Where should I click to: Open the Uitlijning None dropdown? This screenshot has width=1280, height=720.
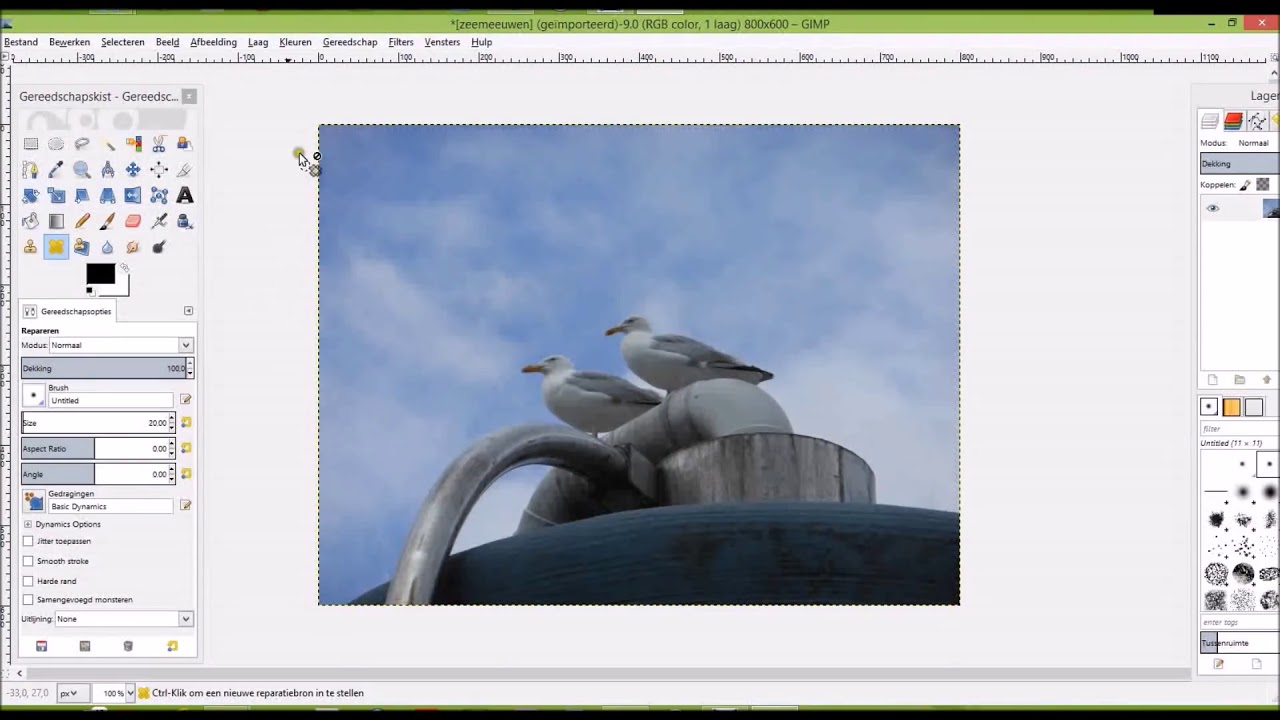click(x=124, y=619)
